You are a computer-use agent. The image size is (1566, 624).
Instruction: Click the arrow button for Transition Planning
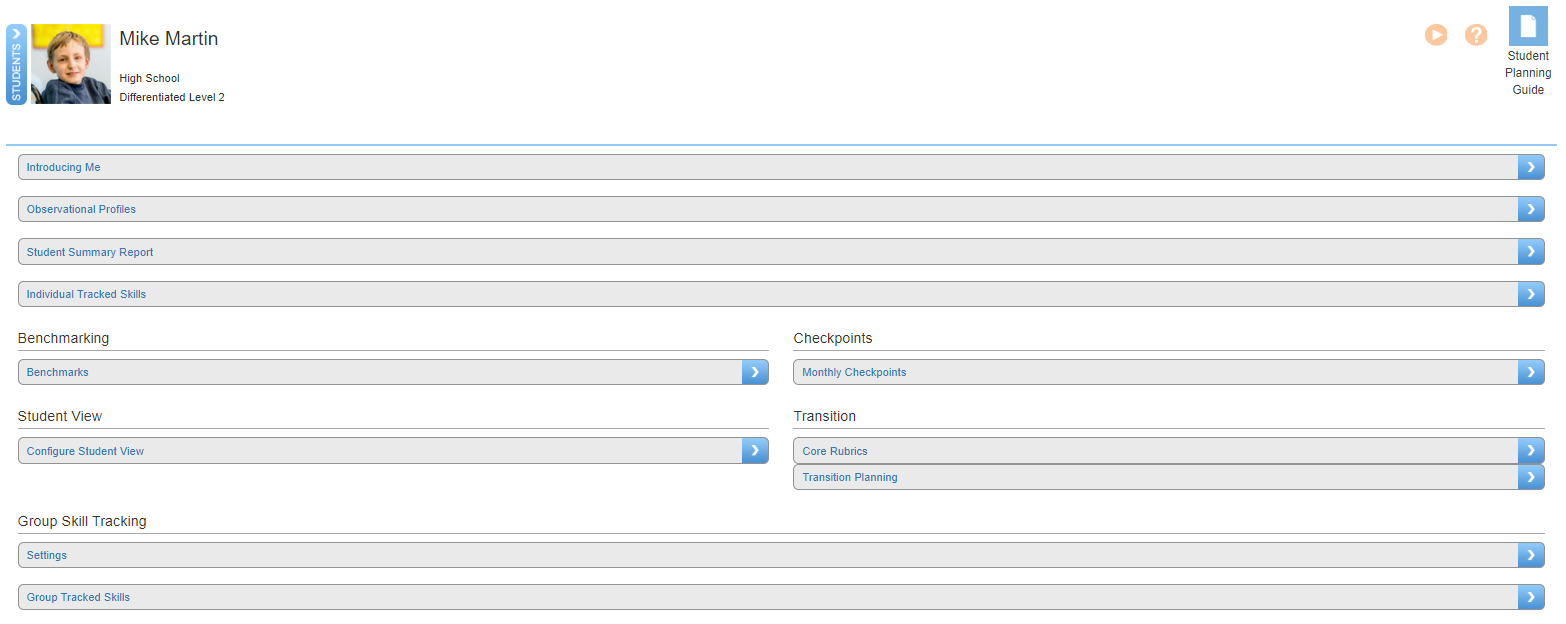click(1531, 477)
